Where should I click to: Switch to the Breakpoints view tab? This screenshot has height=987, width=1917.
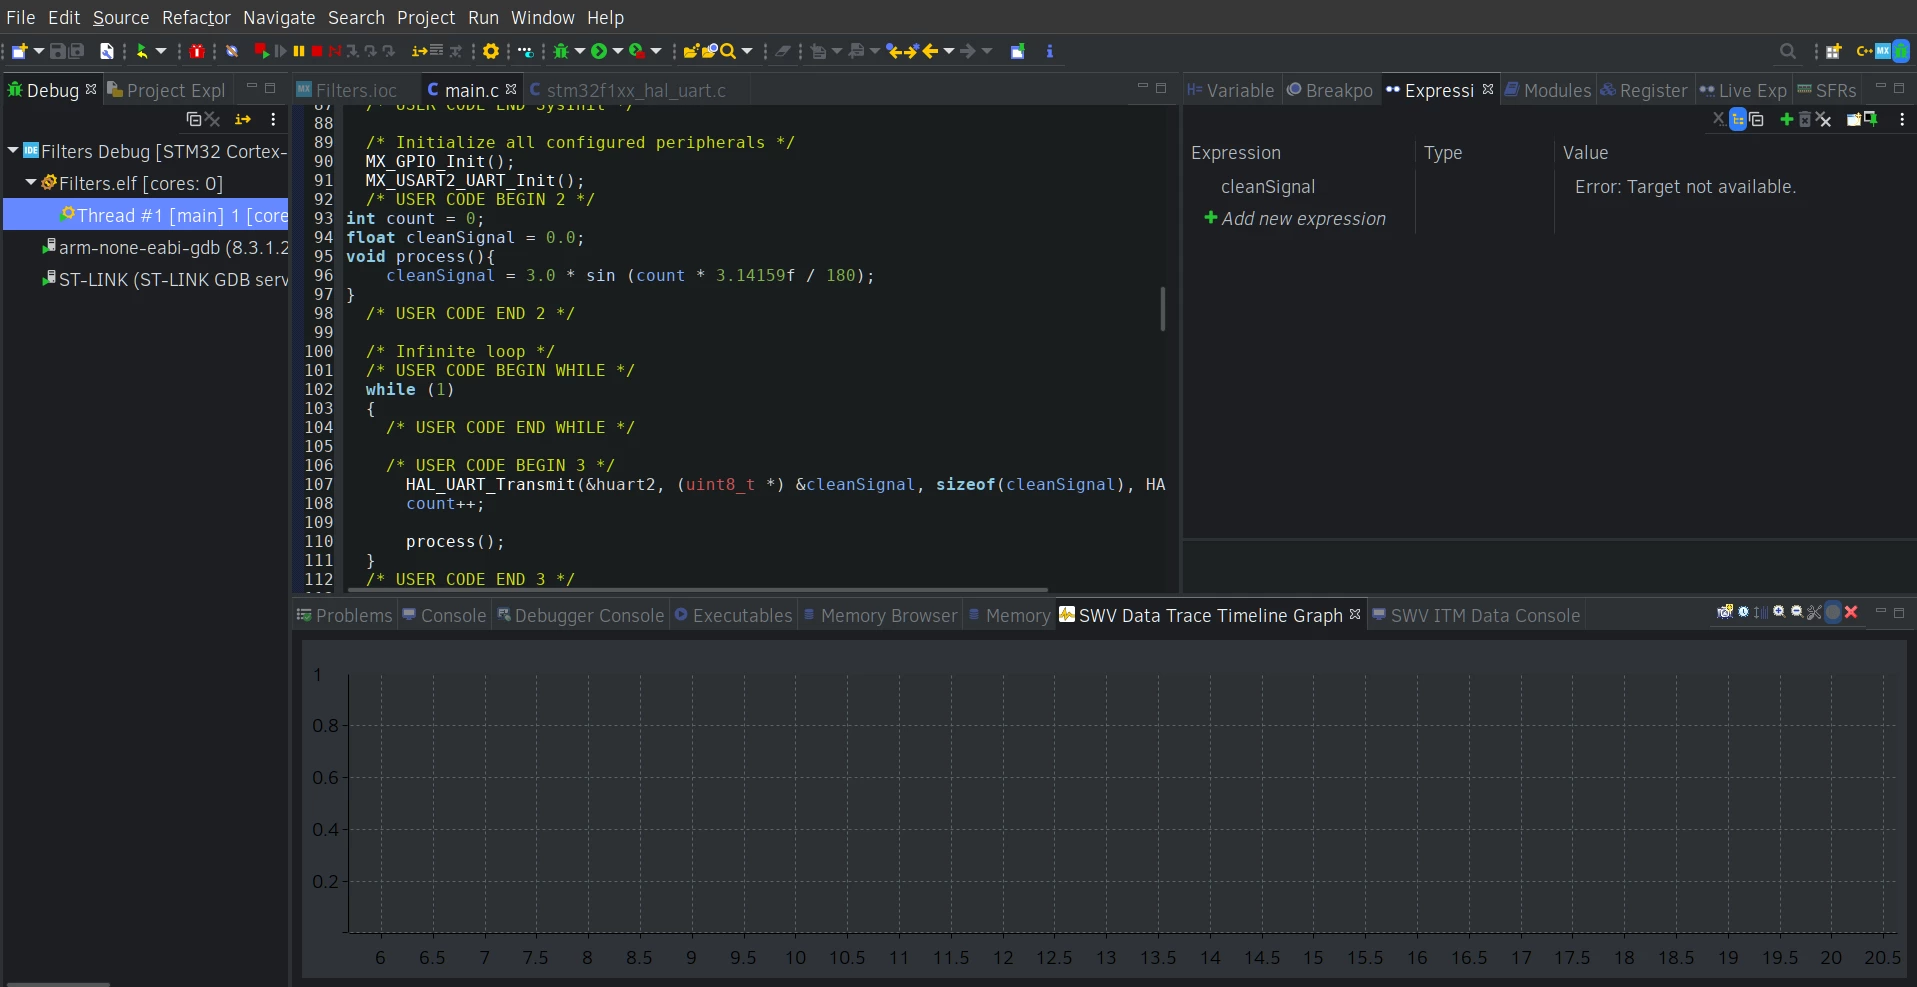[1331, 90]
